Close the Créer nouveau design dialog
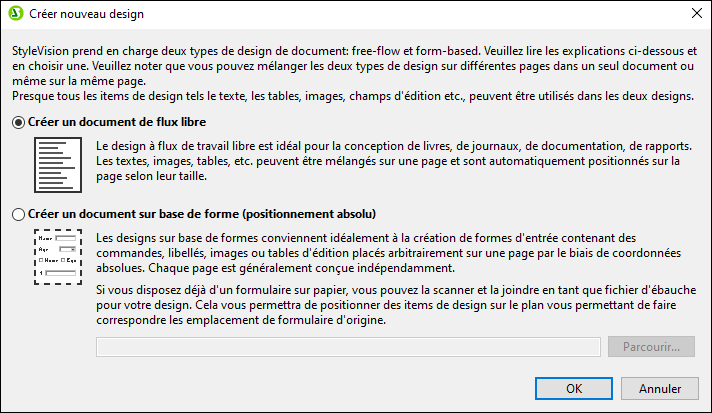Image resolution: width=712 pixels, height=413 pixels. [x=697, y=14]
